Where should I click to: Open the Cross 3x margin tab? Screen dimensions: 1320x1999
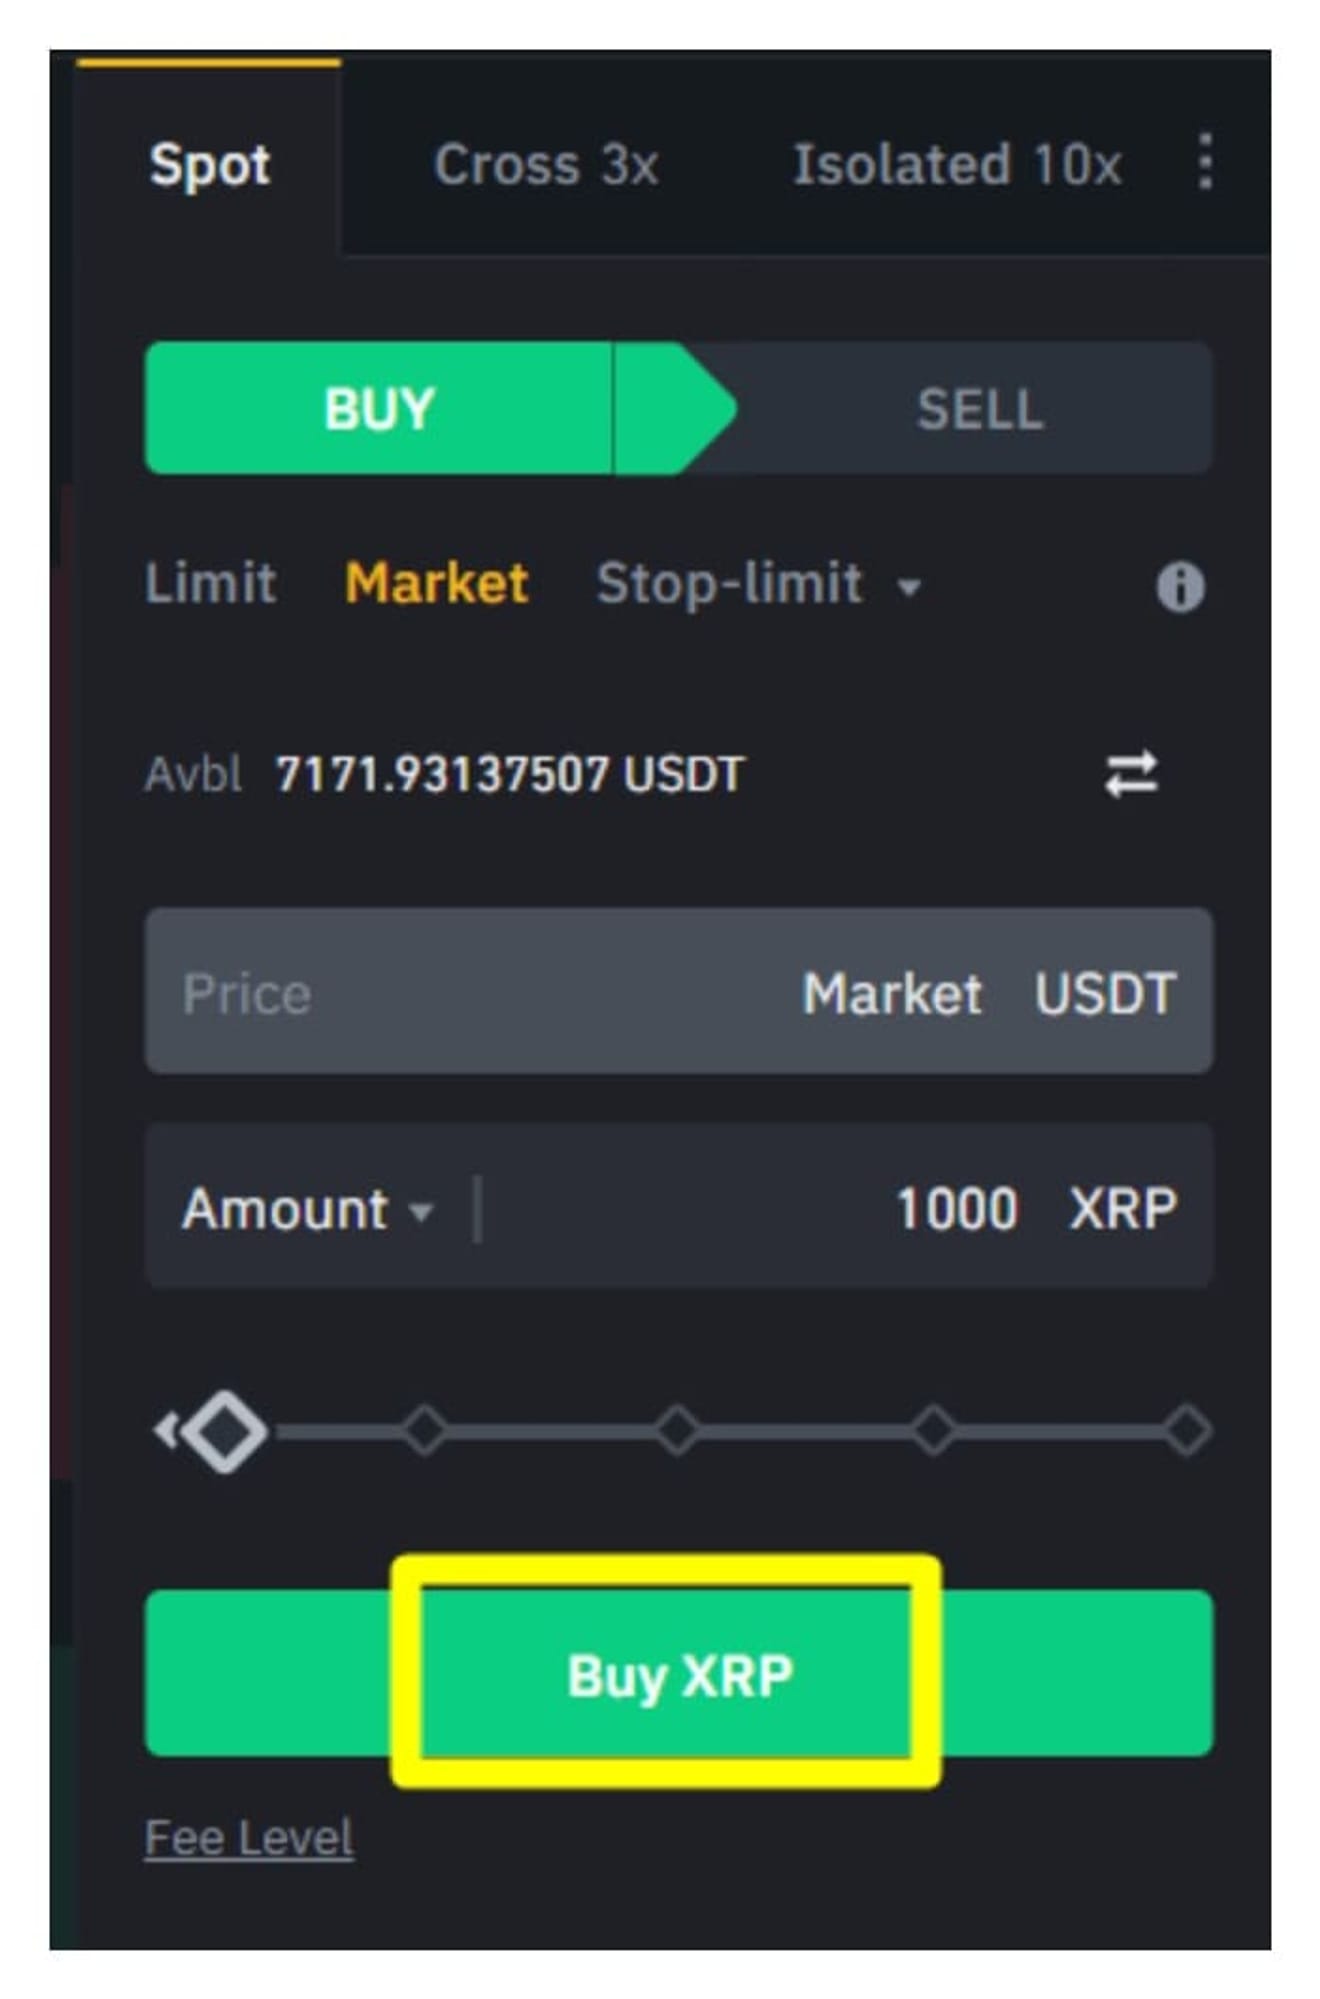coord(546,164)
